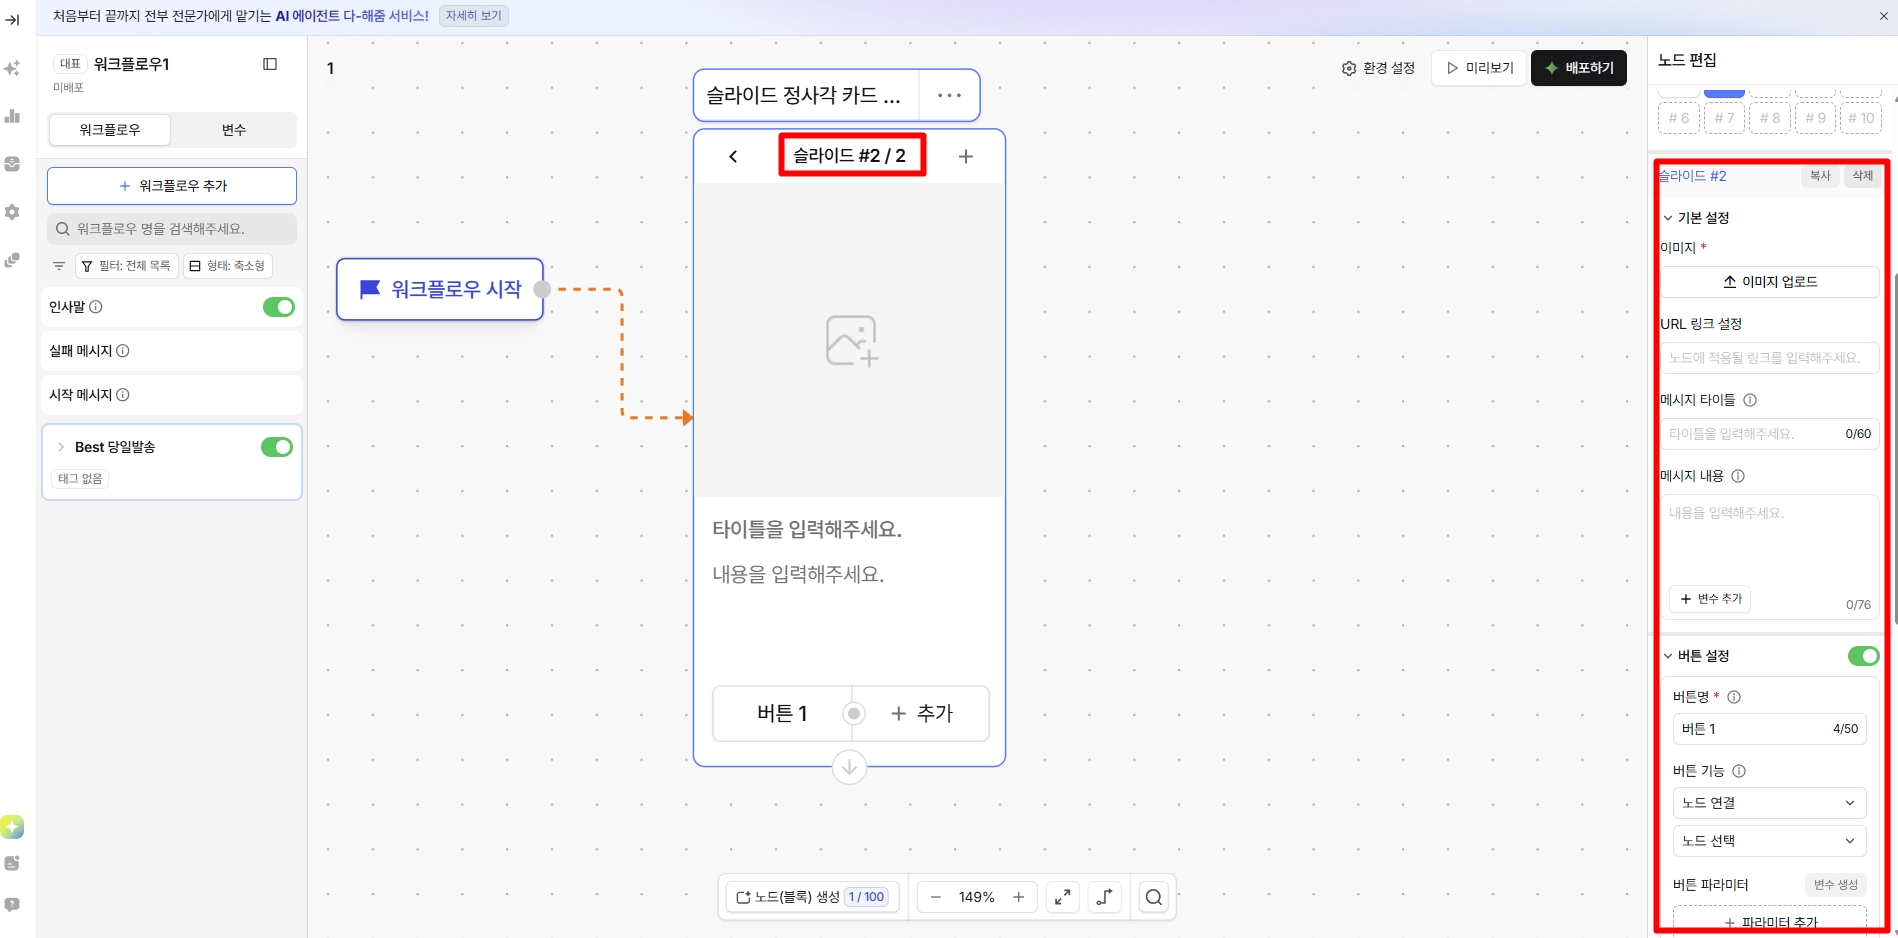
Task: Switch to the 변수 tab
Action: click(x=234, y=130)
